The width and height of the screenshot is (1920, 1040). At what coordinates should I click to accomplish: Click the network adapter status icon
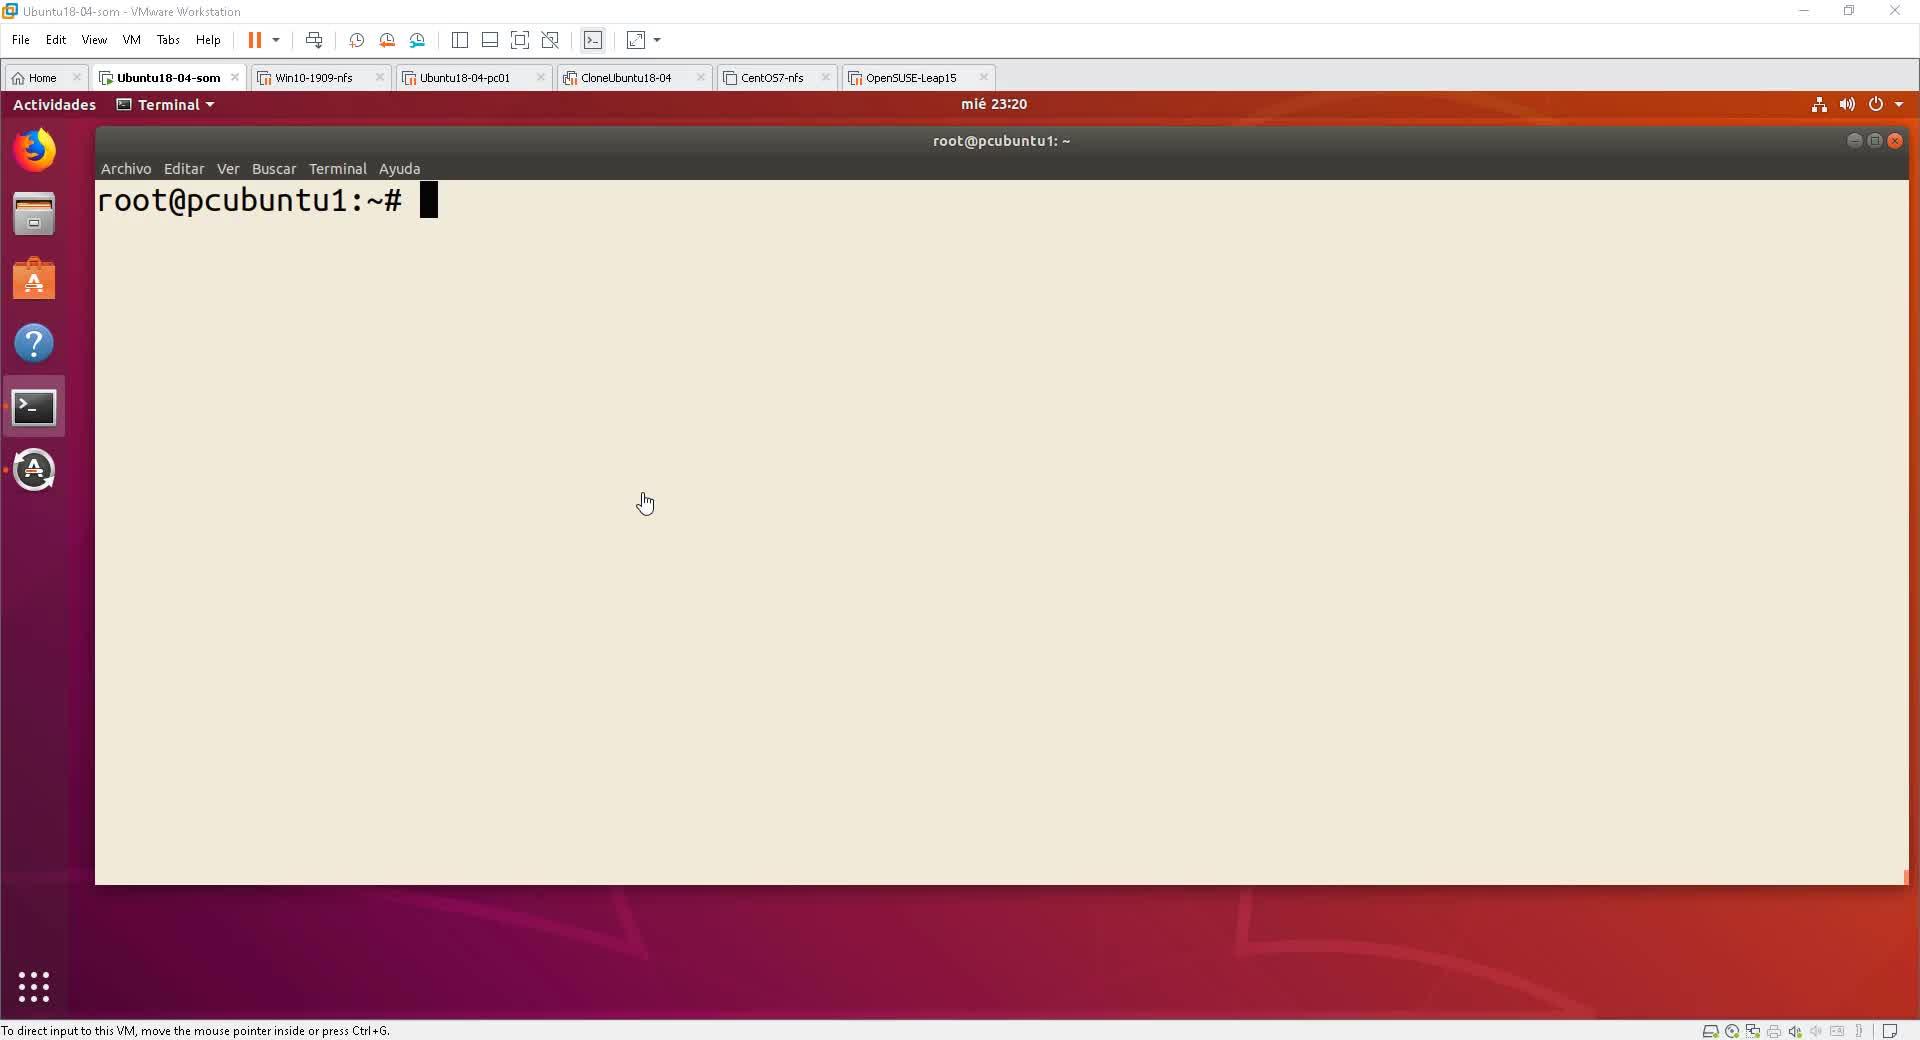[x=1753, y=1031]
